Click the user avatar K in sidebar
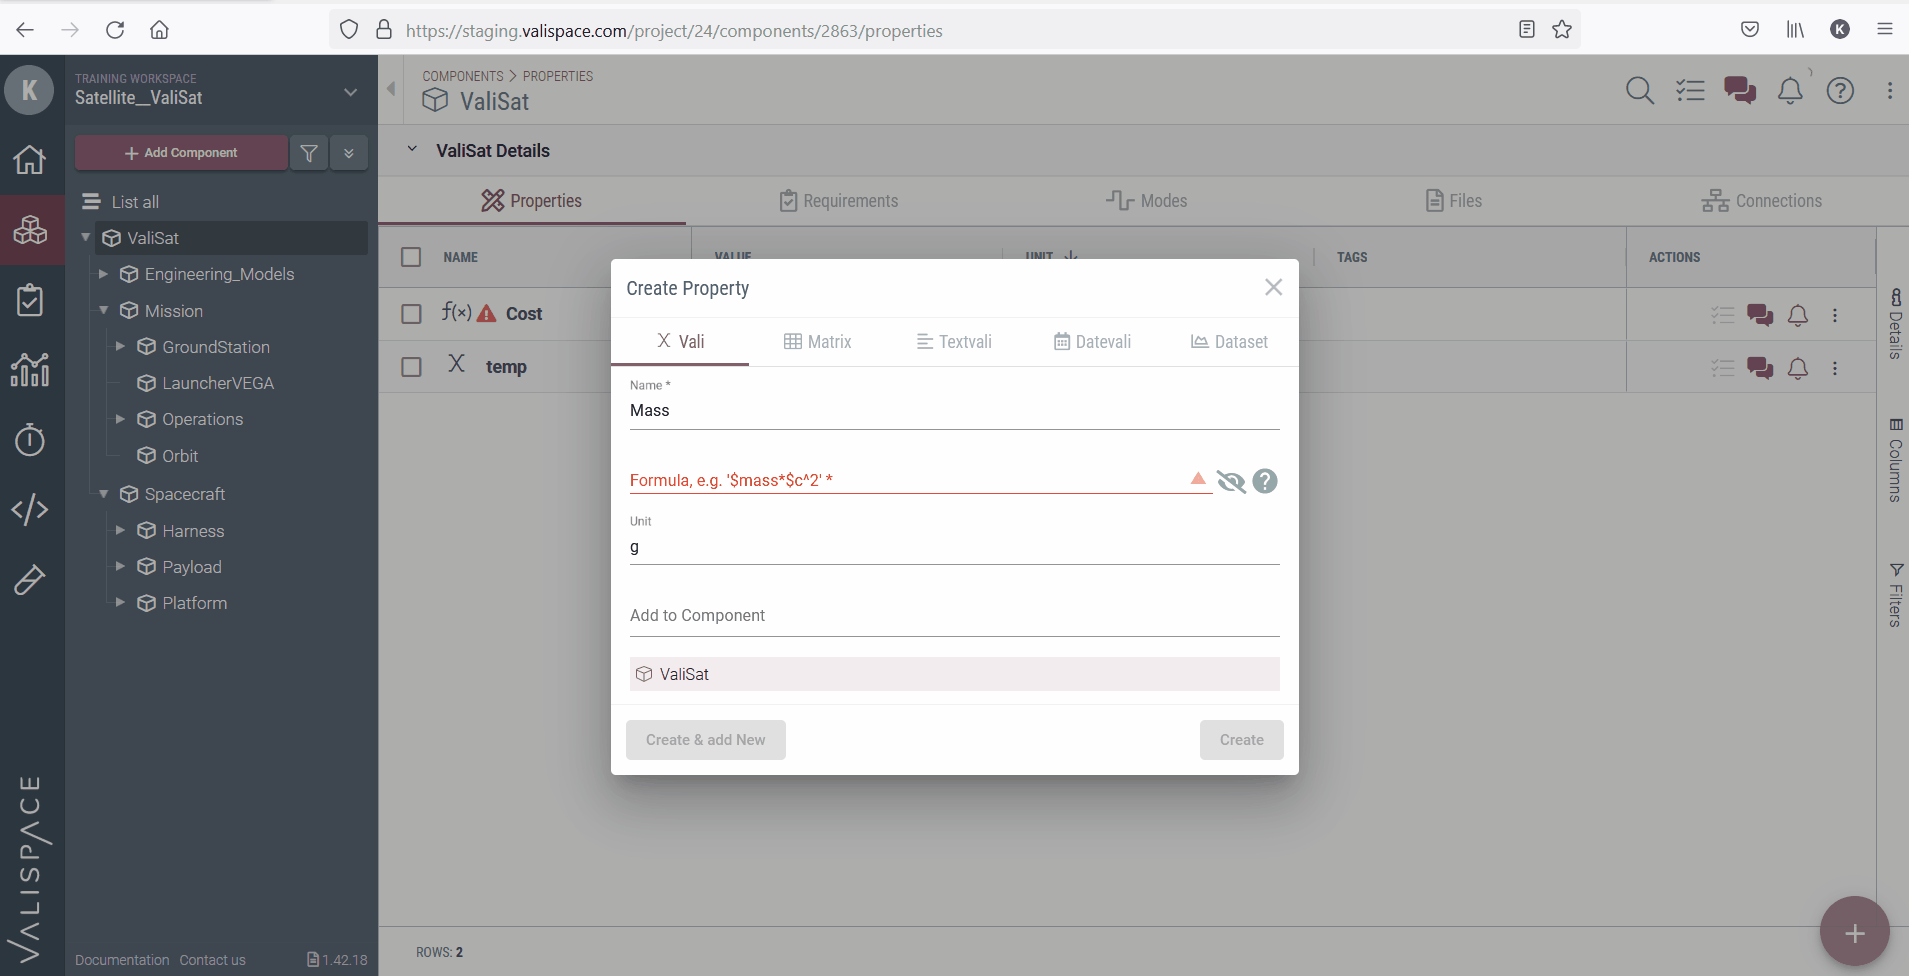The image size is (1909, 976). [29, 90]
